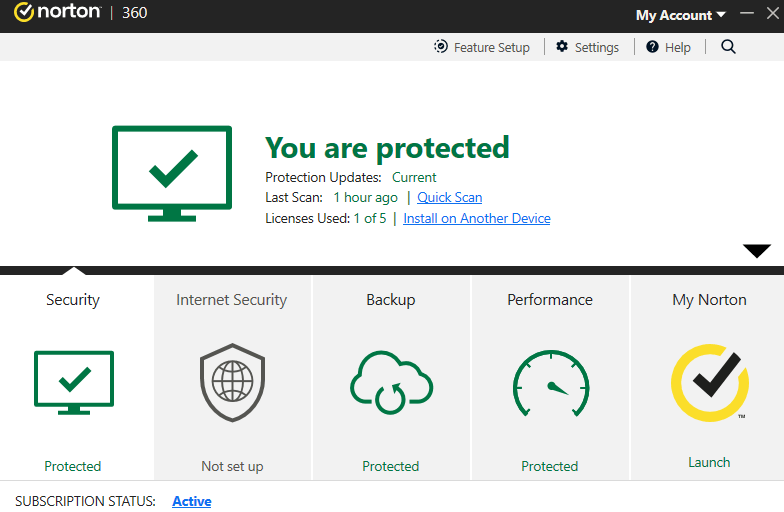Screen dimensions: 784x512
Task: Click the Backup cloud icon
Action: [391, 383]
